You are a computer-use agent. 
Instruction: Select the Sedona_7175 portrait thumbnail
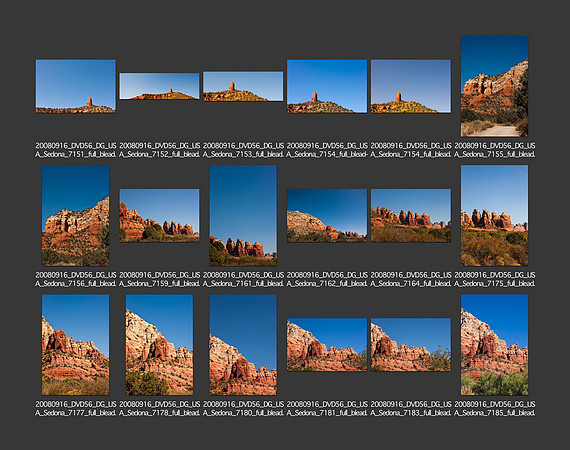point(494,216)
